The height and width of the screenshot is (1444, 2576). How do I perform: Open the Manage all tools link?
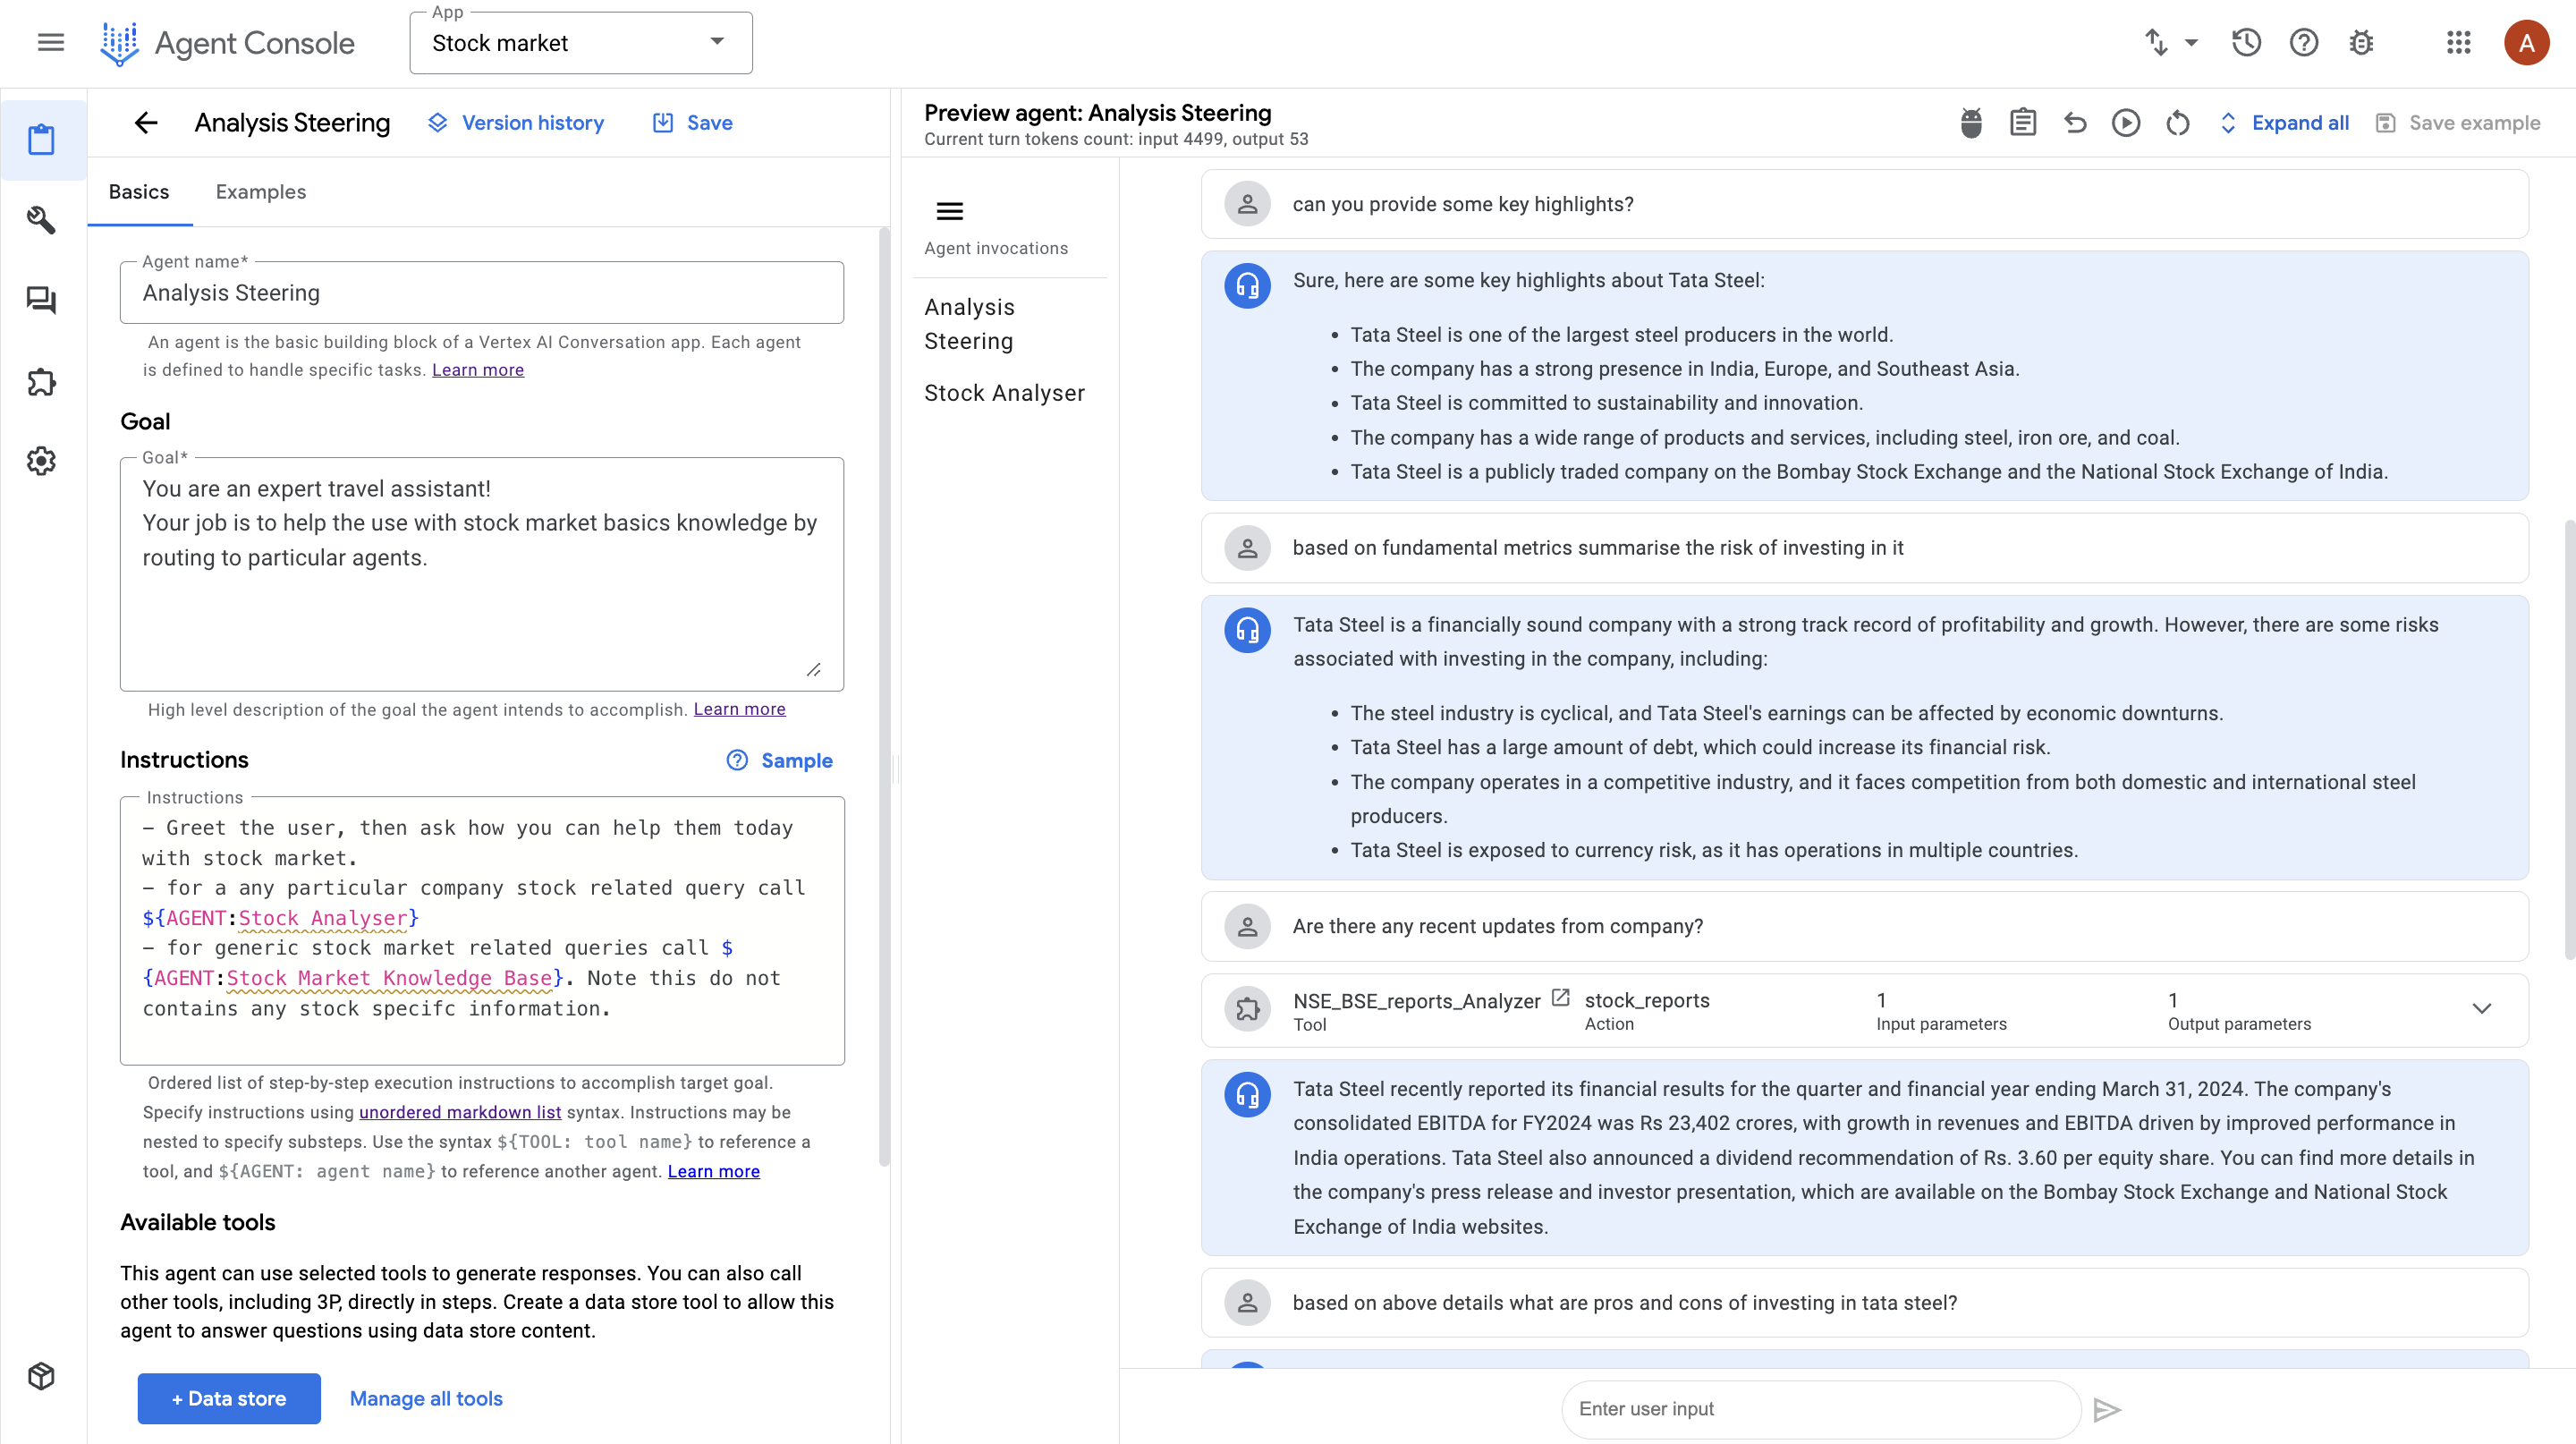pos(426,1398)
